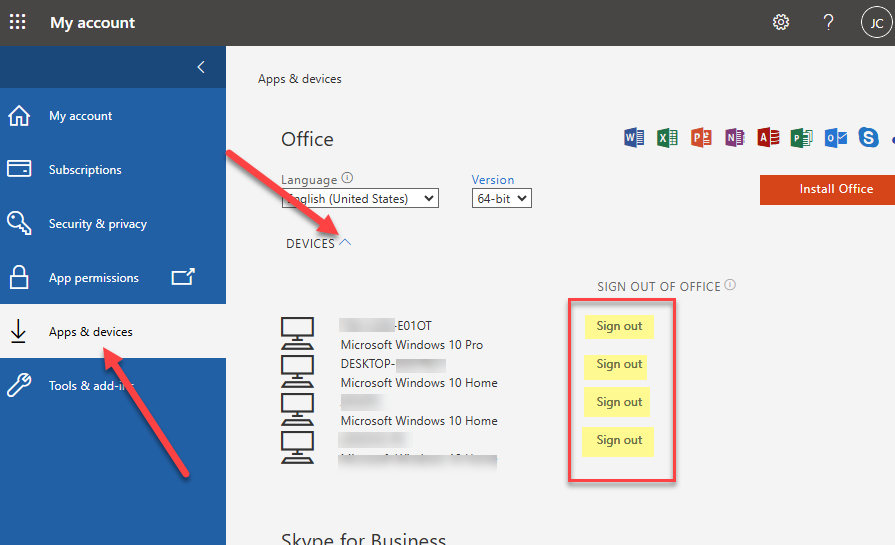The width and height of the screenshot is (895, 545).
Task: Click the Access app icon
Action: (768, 138)
